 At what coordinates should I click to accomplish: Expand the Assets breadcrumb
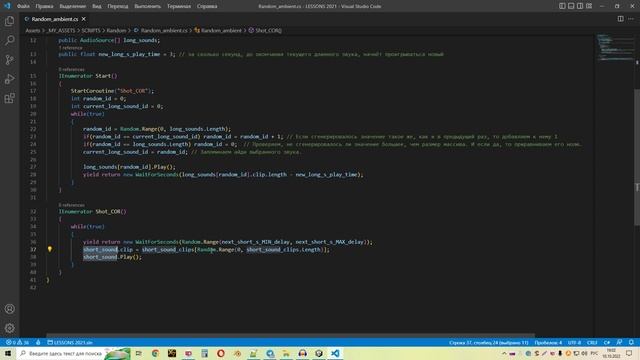coord(33,30)
